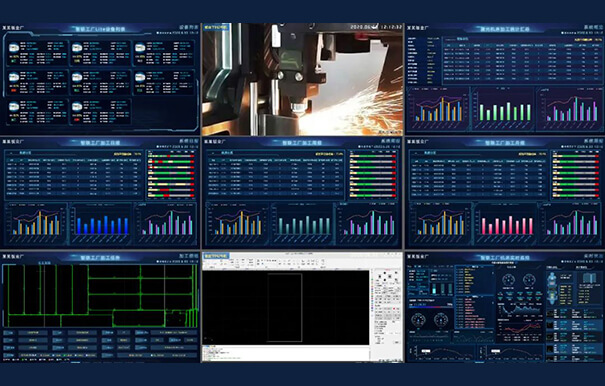This screenshot has width=605, height=386.
Task: Select the yellow tab label above the CAD window
Action: click(216, 256)
